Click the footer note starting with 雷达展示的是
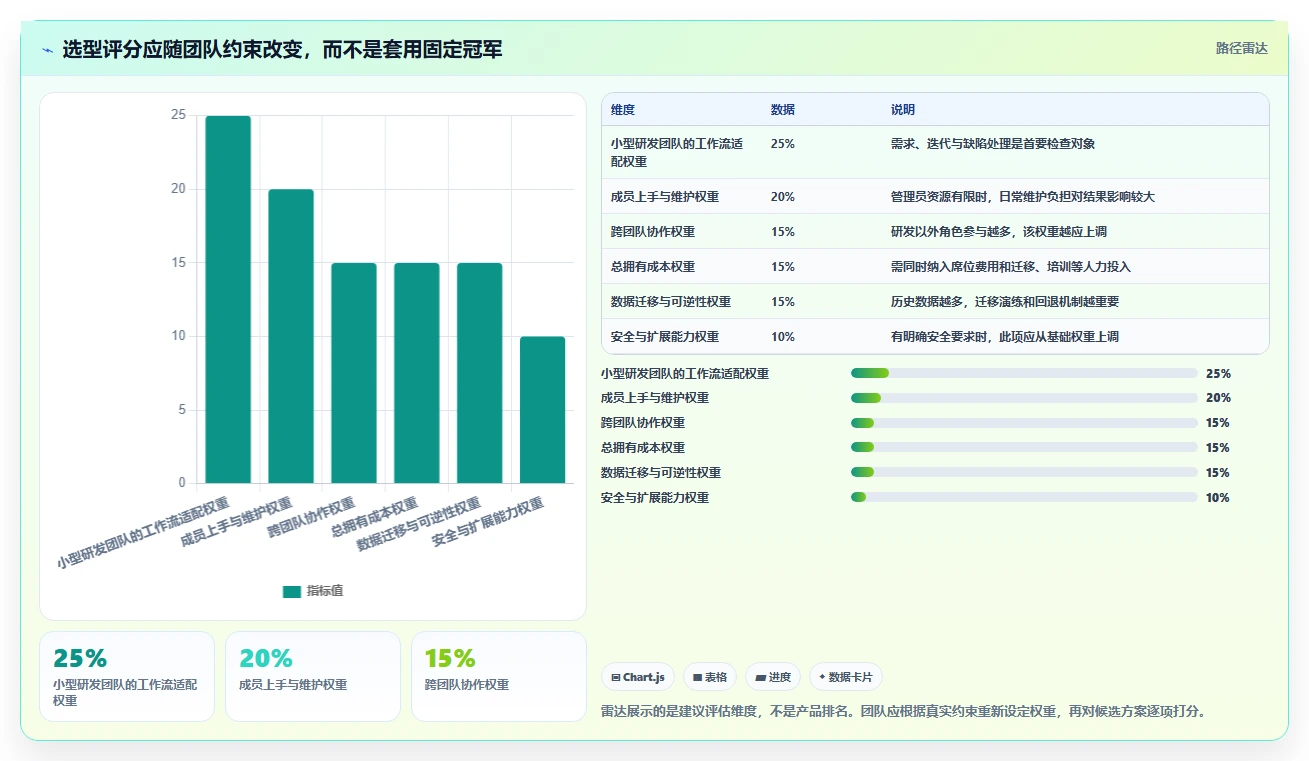The height and width of the screenshot is (761, 1309). coord(903,712)
